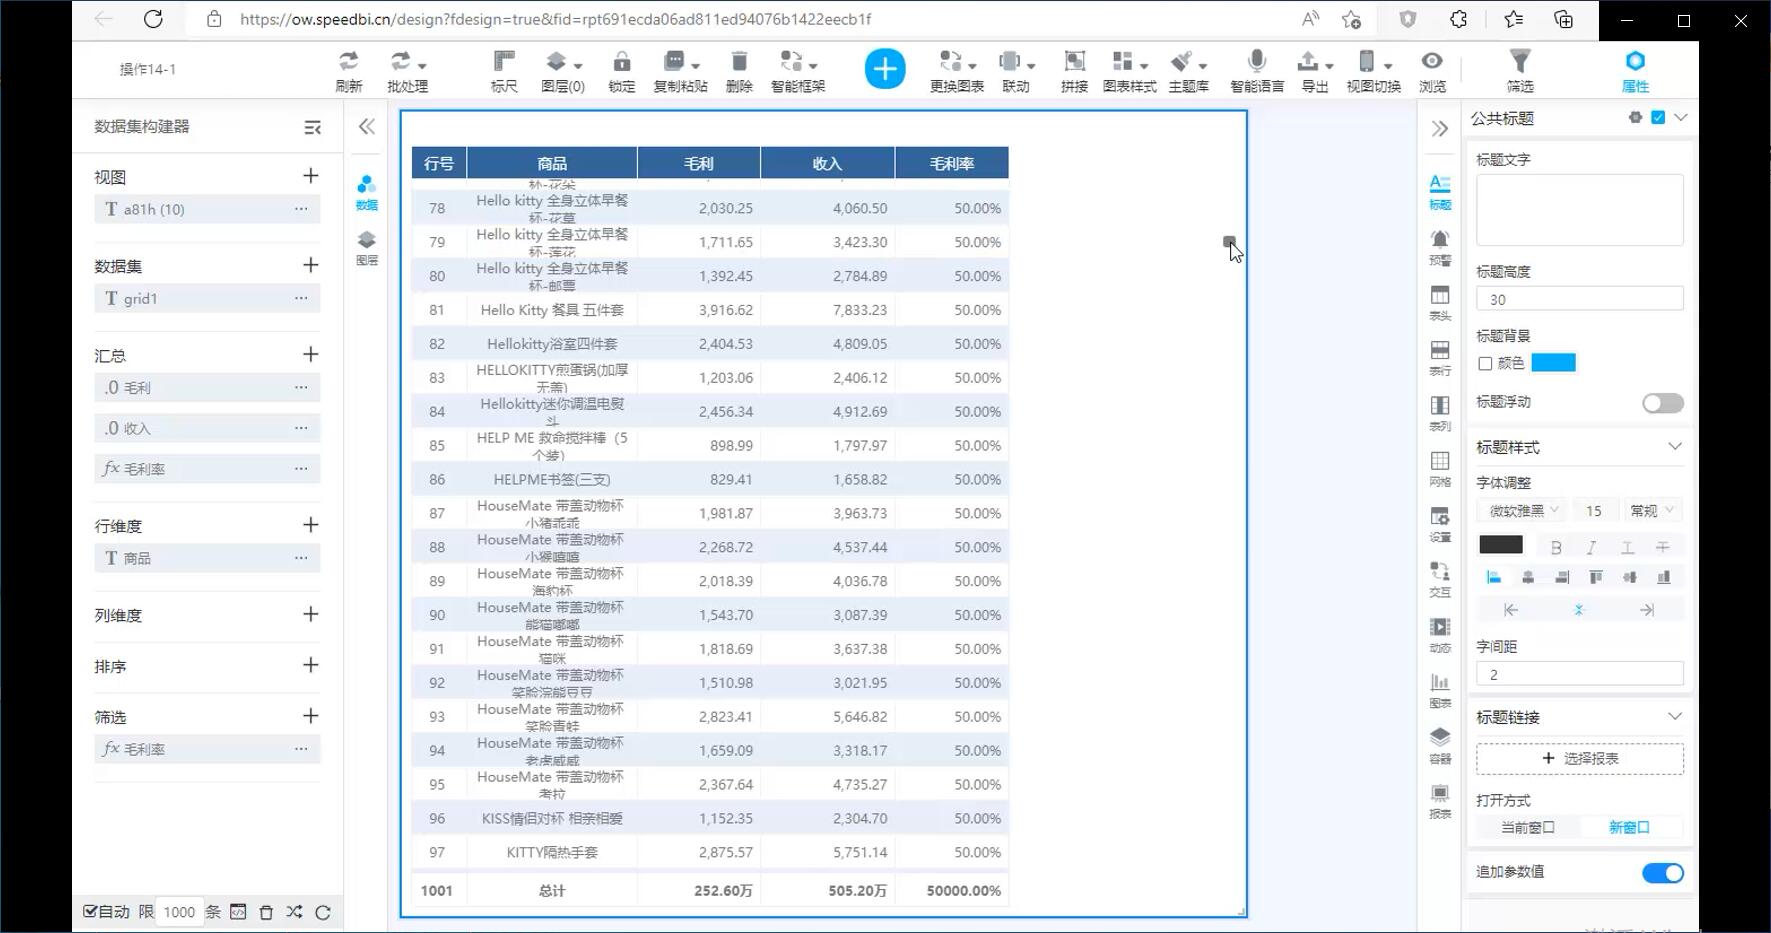This screenshot has height=933, width=1771.
Task: Select 当前窗口 open mode
Action: [x=1527, y=828]
